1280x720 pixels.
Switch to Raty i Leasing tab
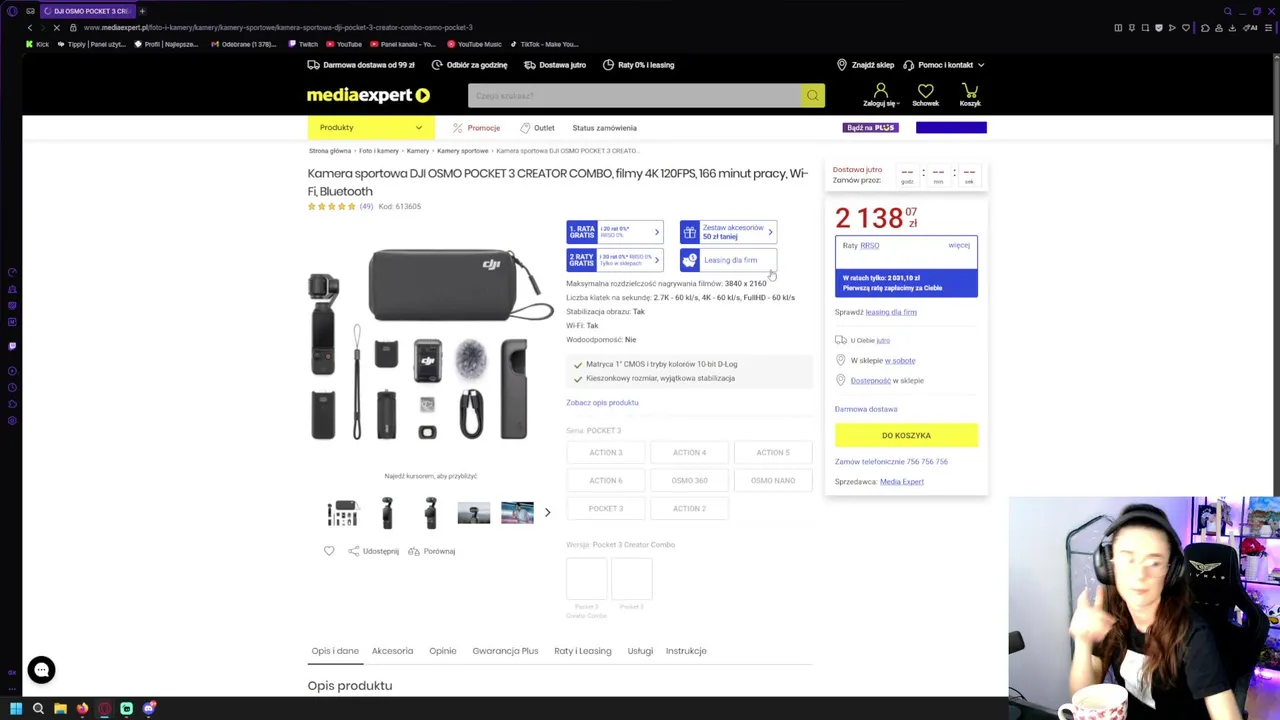click(583, 651)
